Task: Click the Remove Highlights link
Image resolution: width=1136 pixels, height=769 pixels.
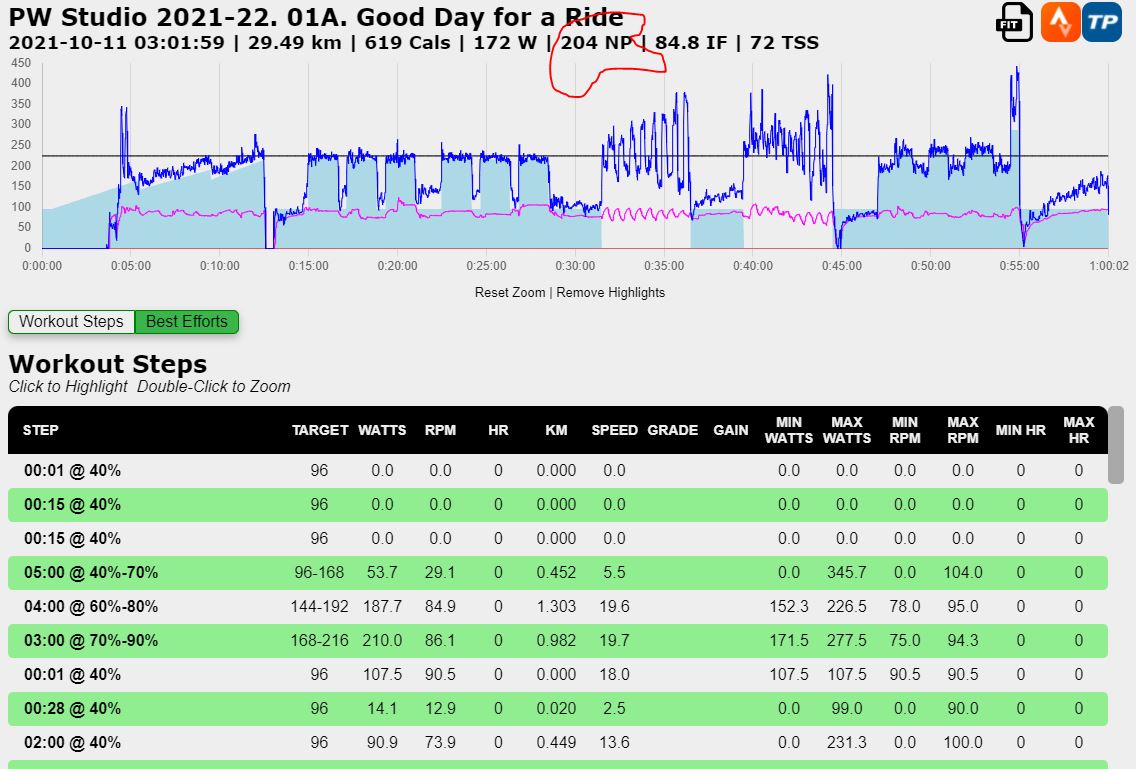Action: pos(610,292)
